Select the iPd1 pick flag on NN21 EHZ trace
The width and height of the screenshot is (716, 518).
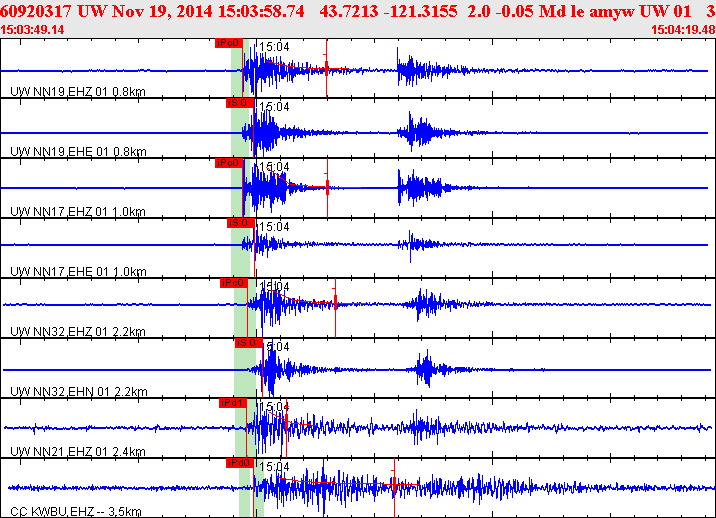tap(232, 403)
